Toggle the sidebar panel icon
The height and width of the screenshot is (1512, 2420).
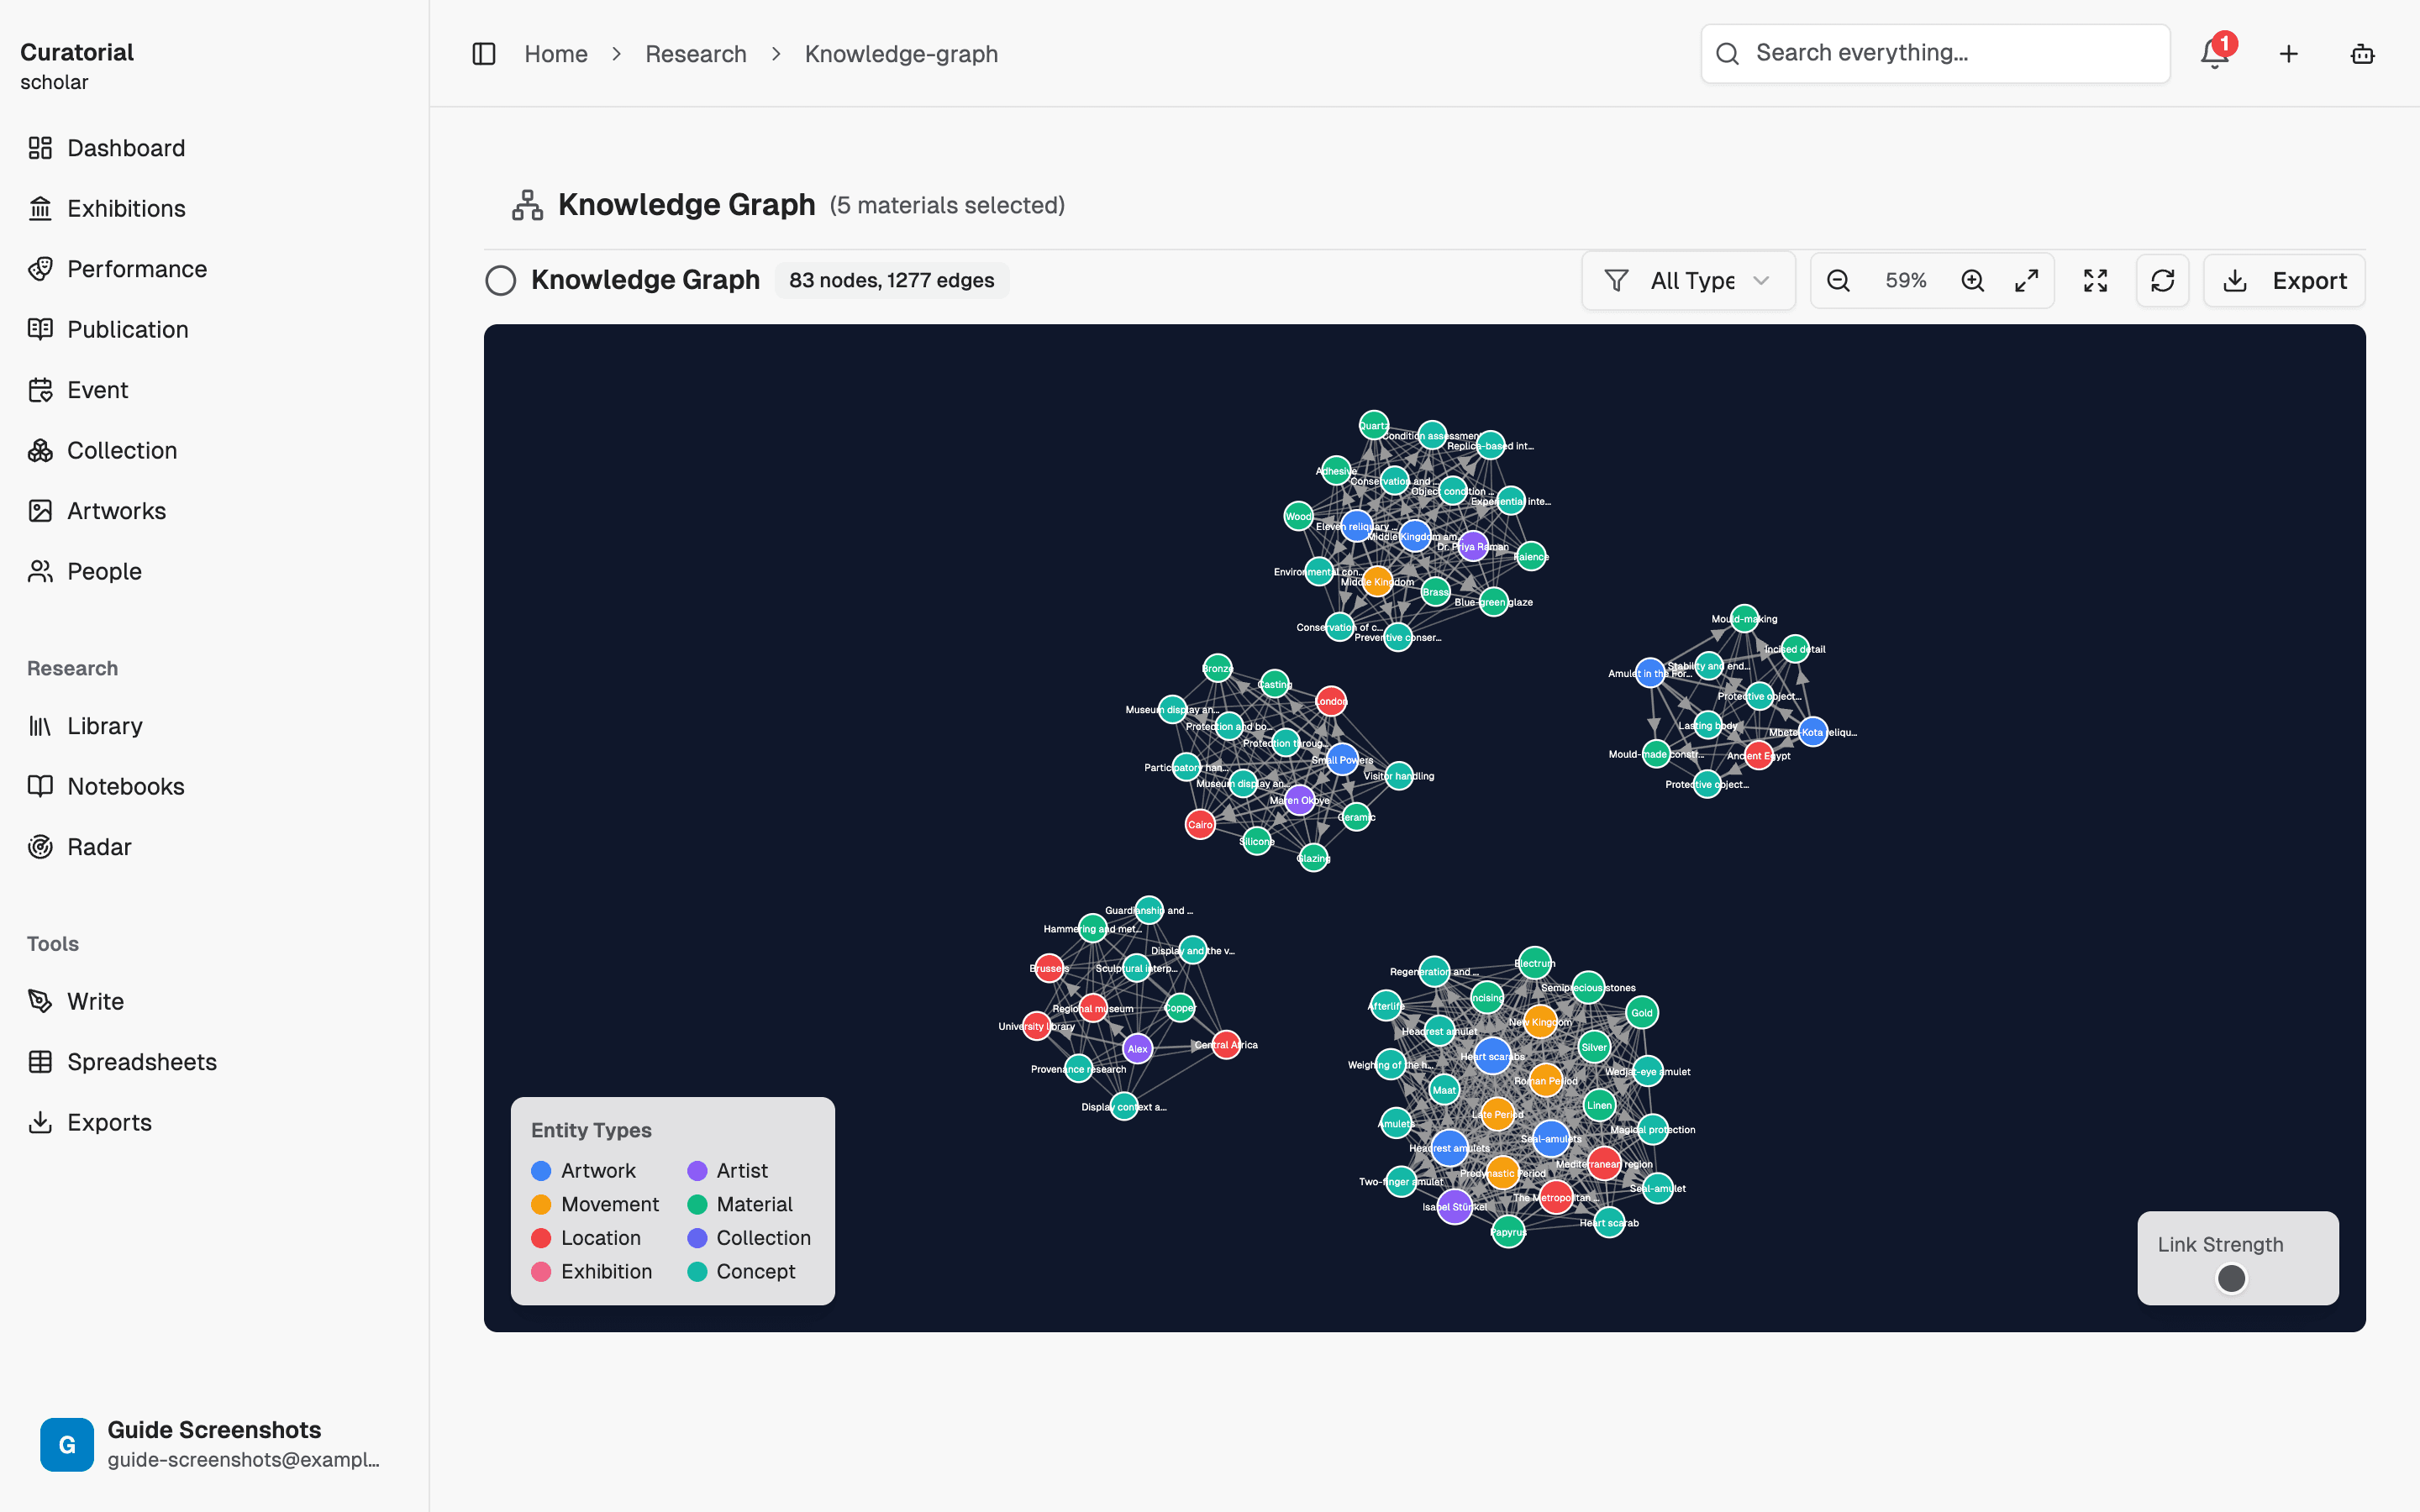pos(484,54)
